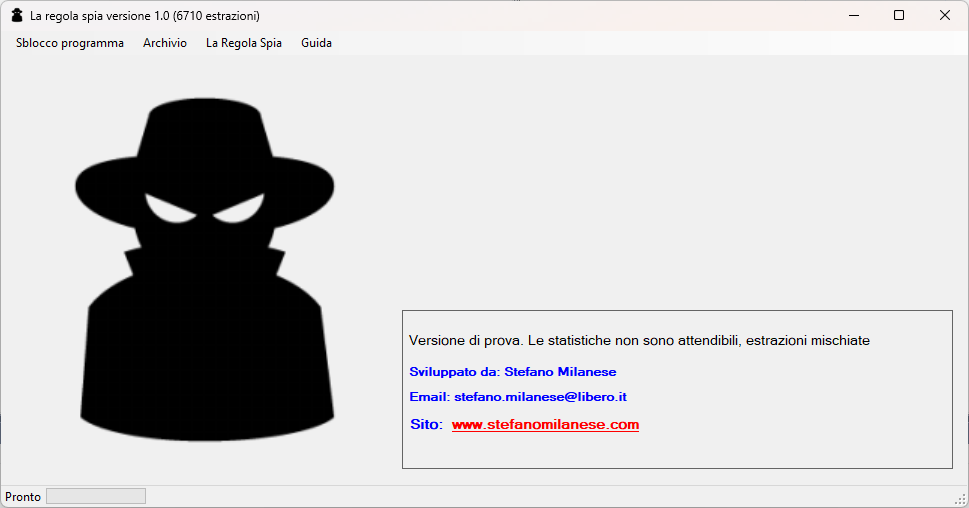Click the Versione di prova notice text
The width and height of the screenshot is (969, 508).
click(639, 341)
